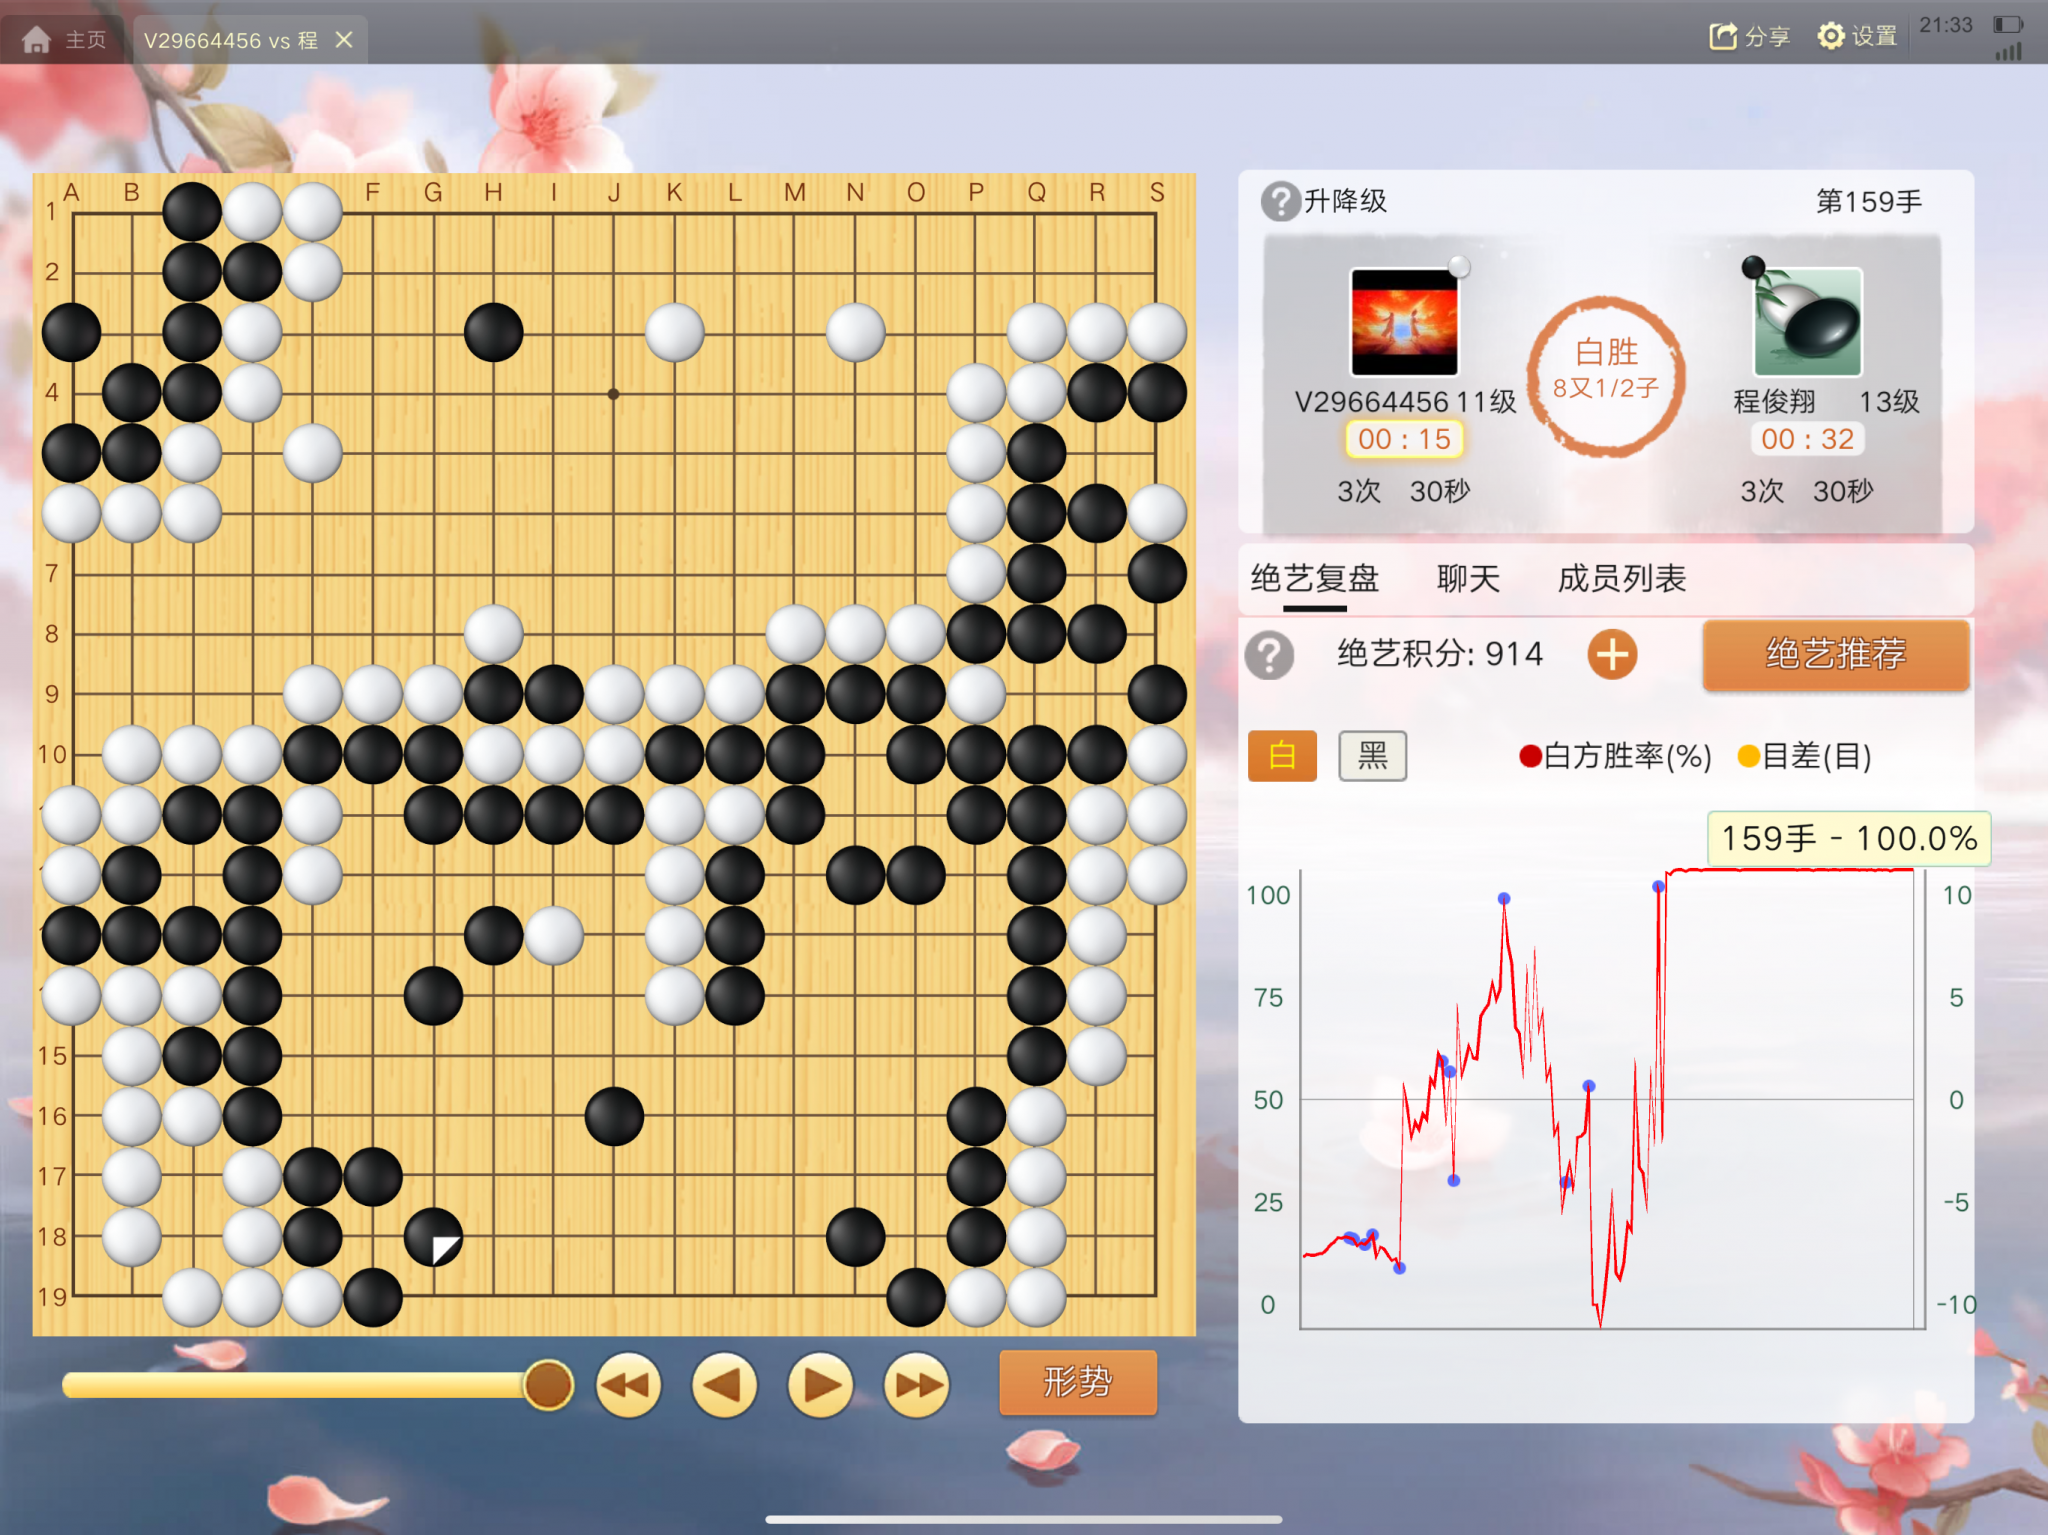Select the 黑 side toggle

click(1372, 755)
